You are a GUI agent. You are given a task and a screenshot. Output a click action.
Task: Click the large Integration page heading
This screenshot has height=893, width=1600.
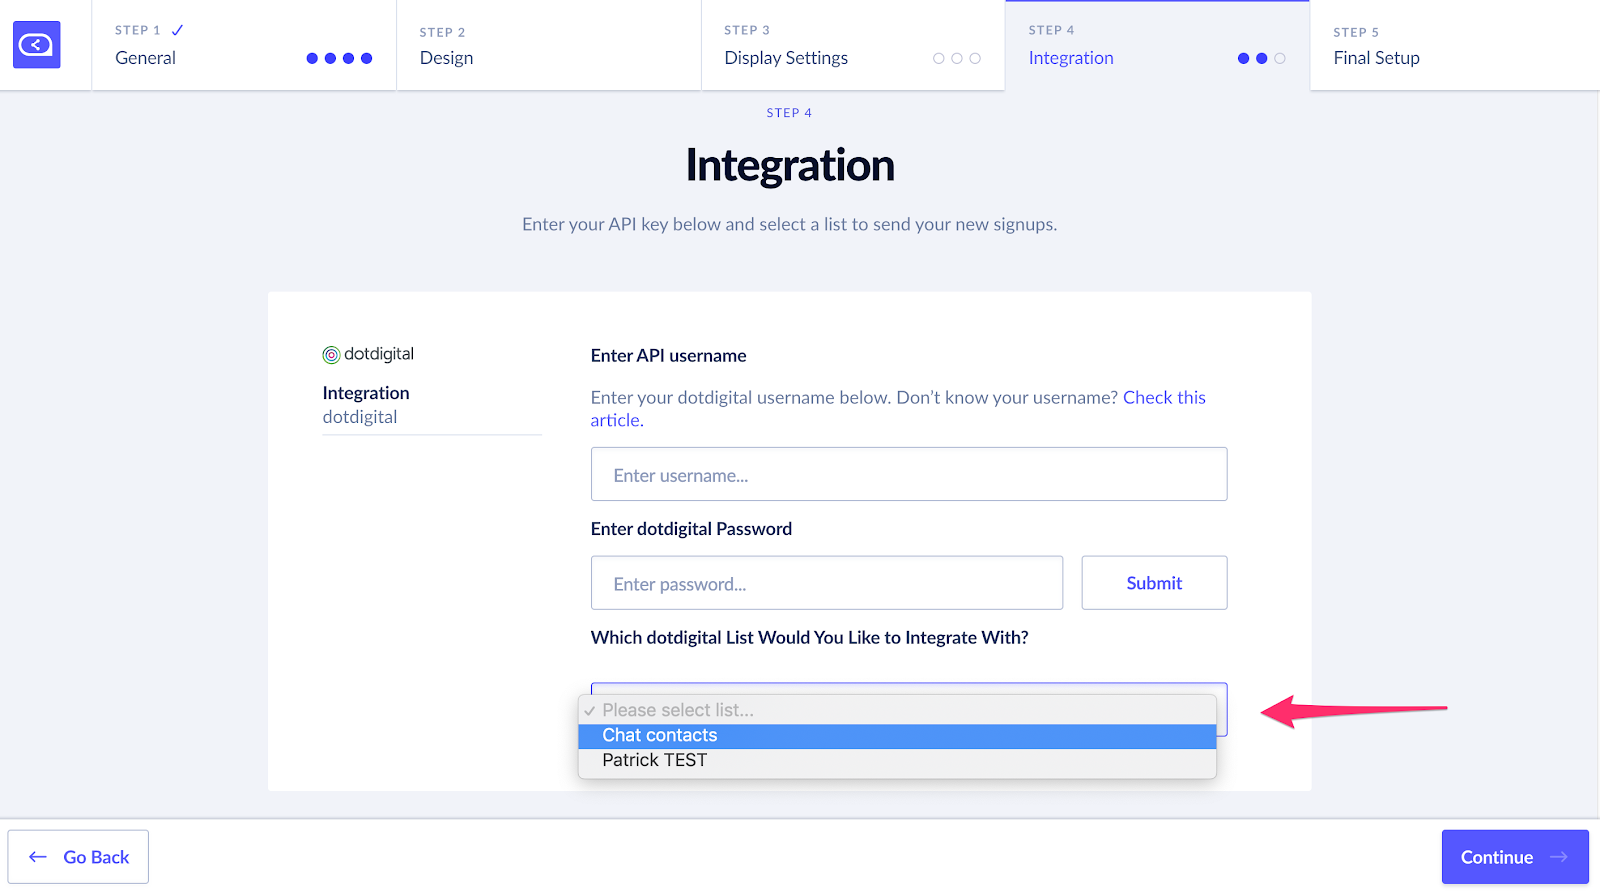click(790, 165)
